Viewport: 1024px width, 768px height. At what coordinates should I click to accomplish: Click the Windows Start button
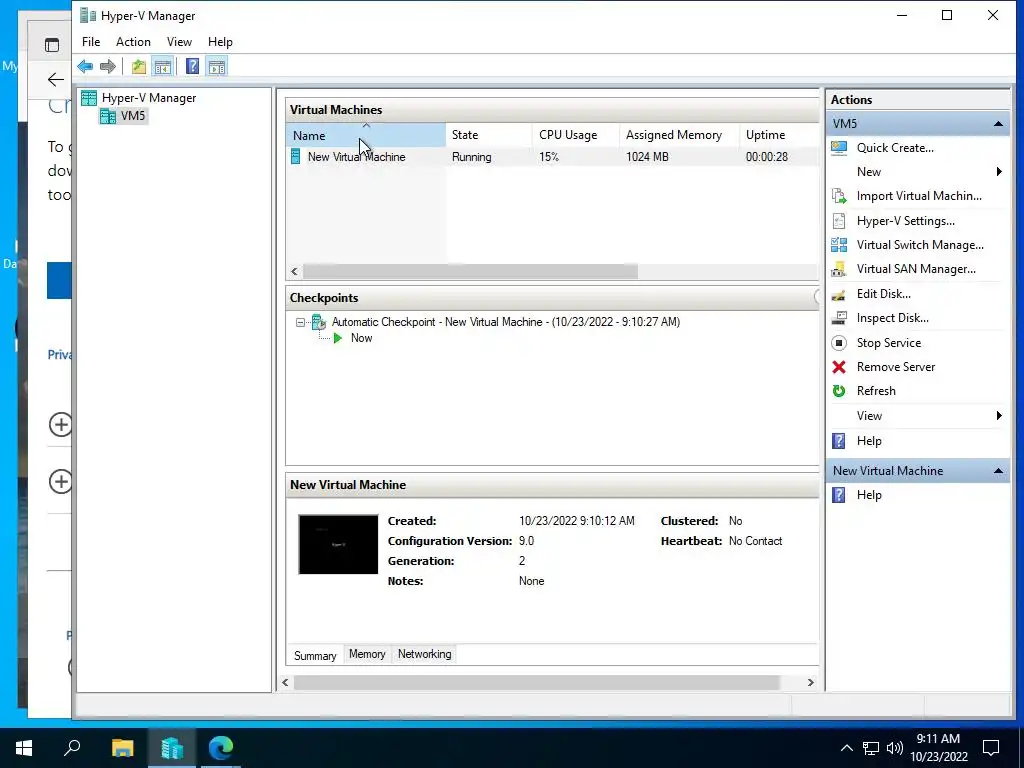(24, 748)
